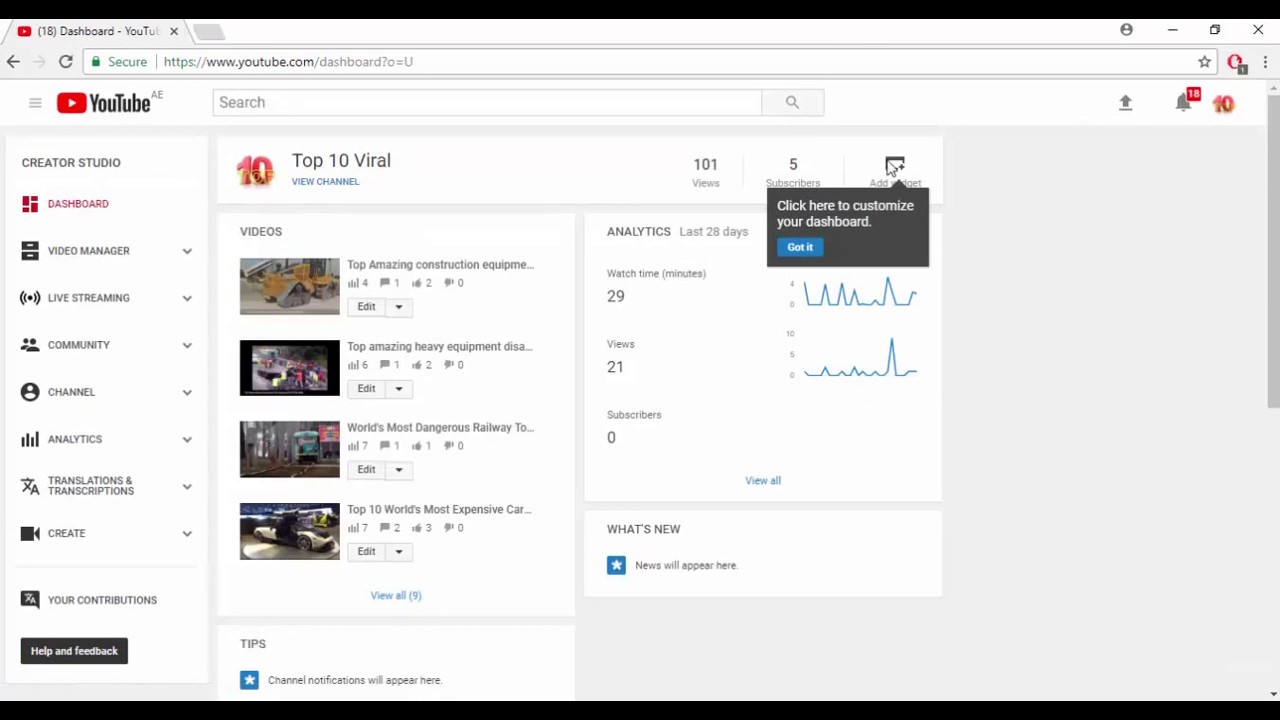Click the Your Contributions translate icon
Screen dimensions: 1280x720
(x=30, y=600)
